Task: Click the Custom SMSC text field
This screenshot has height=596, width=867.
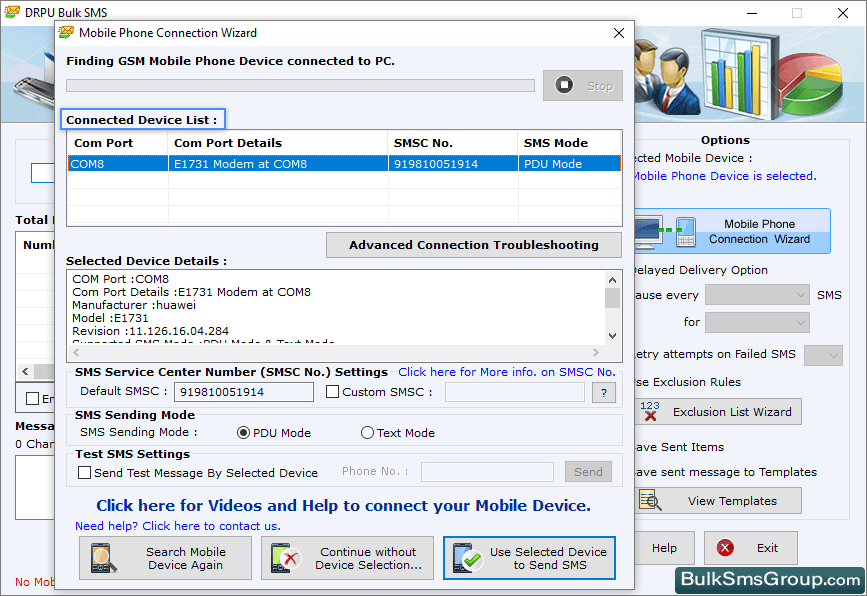Action: pyautogui.click(x=514, y=392)
